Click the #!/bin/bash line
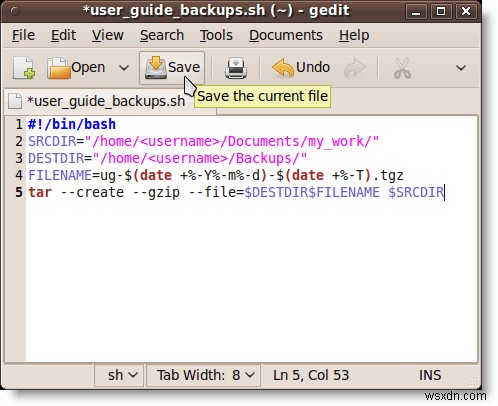The image size is (498, 406). tap(72, 124)
